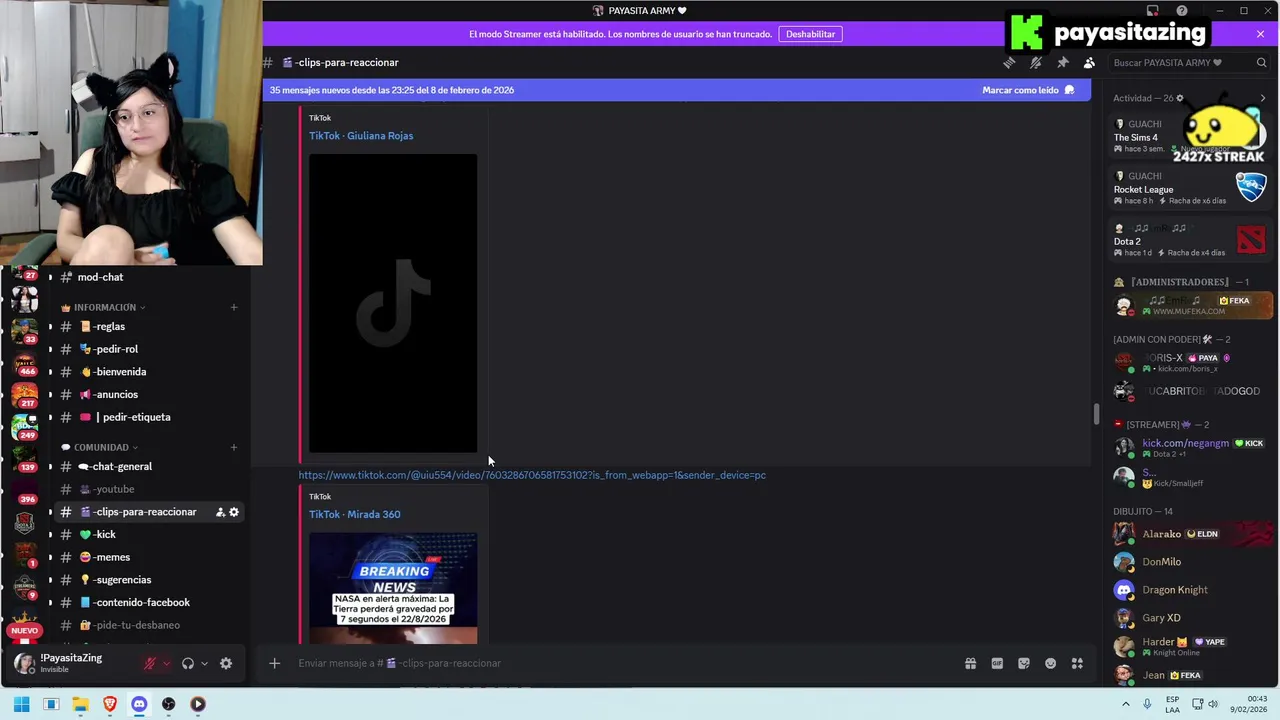
Task: Open the pedir-etiqueta channel
Action: pyautogui.click(x=146, y=417)
